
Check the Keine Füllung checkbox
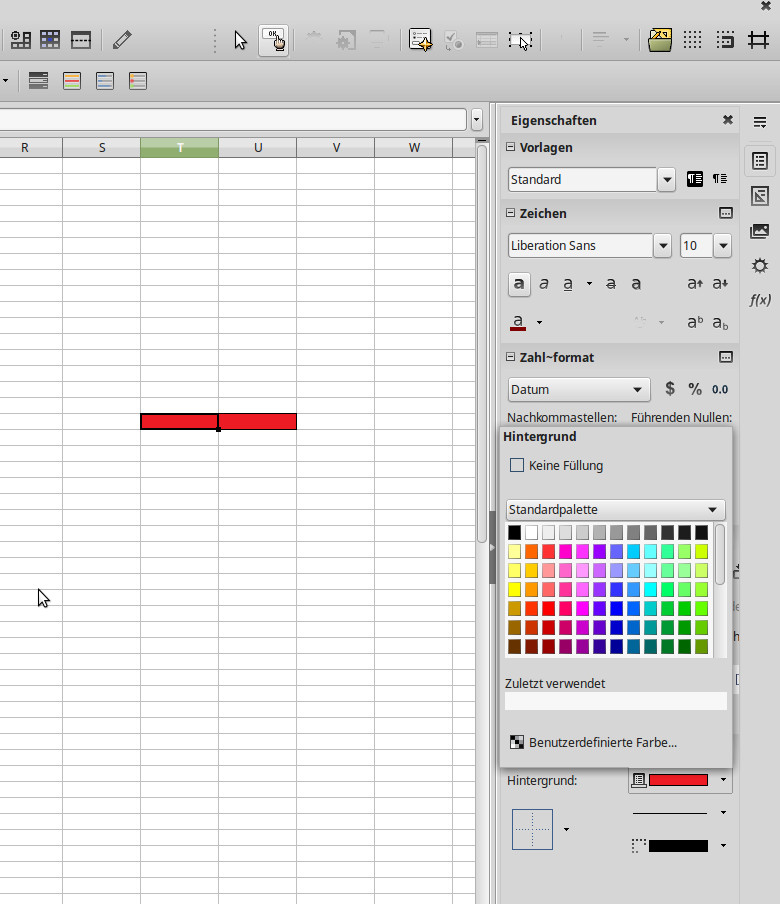point(517,465)
